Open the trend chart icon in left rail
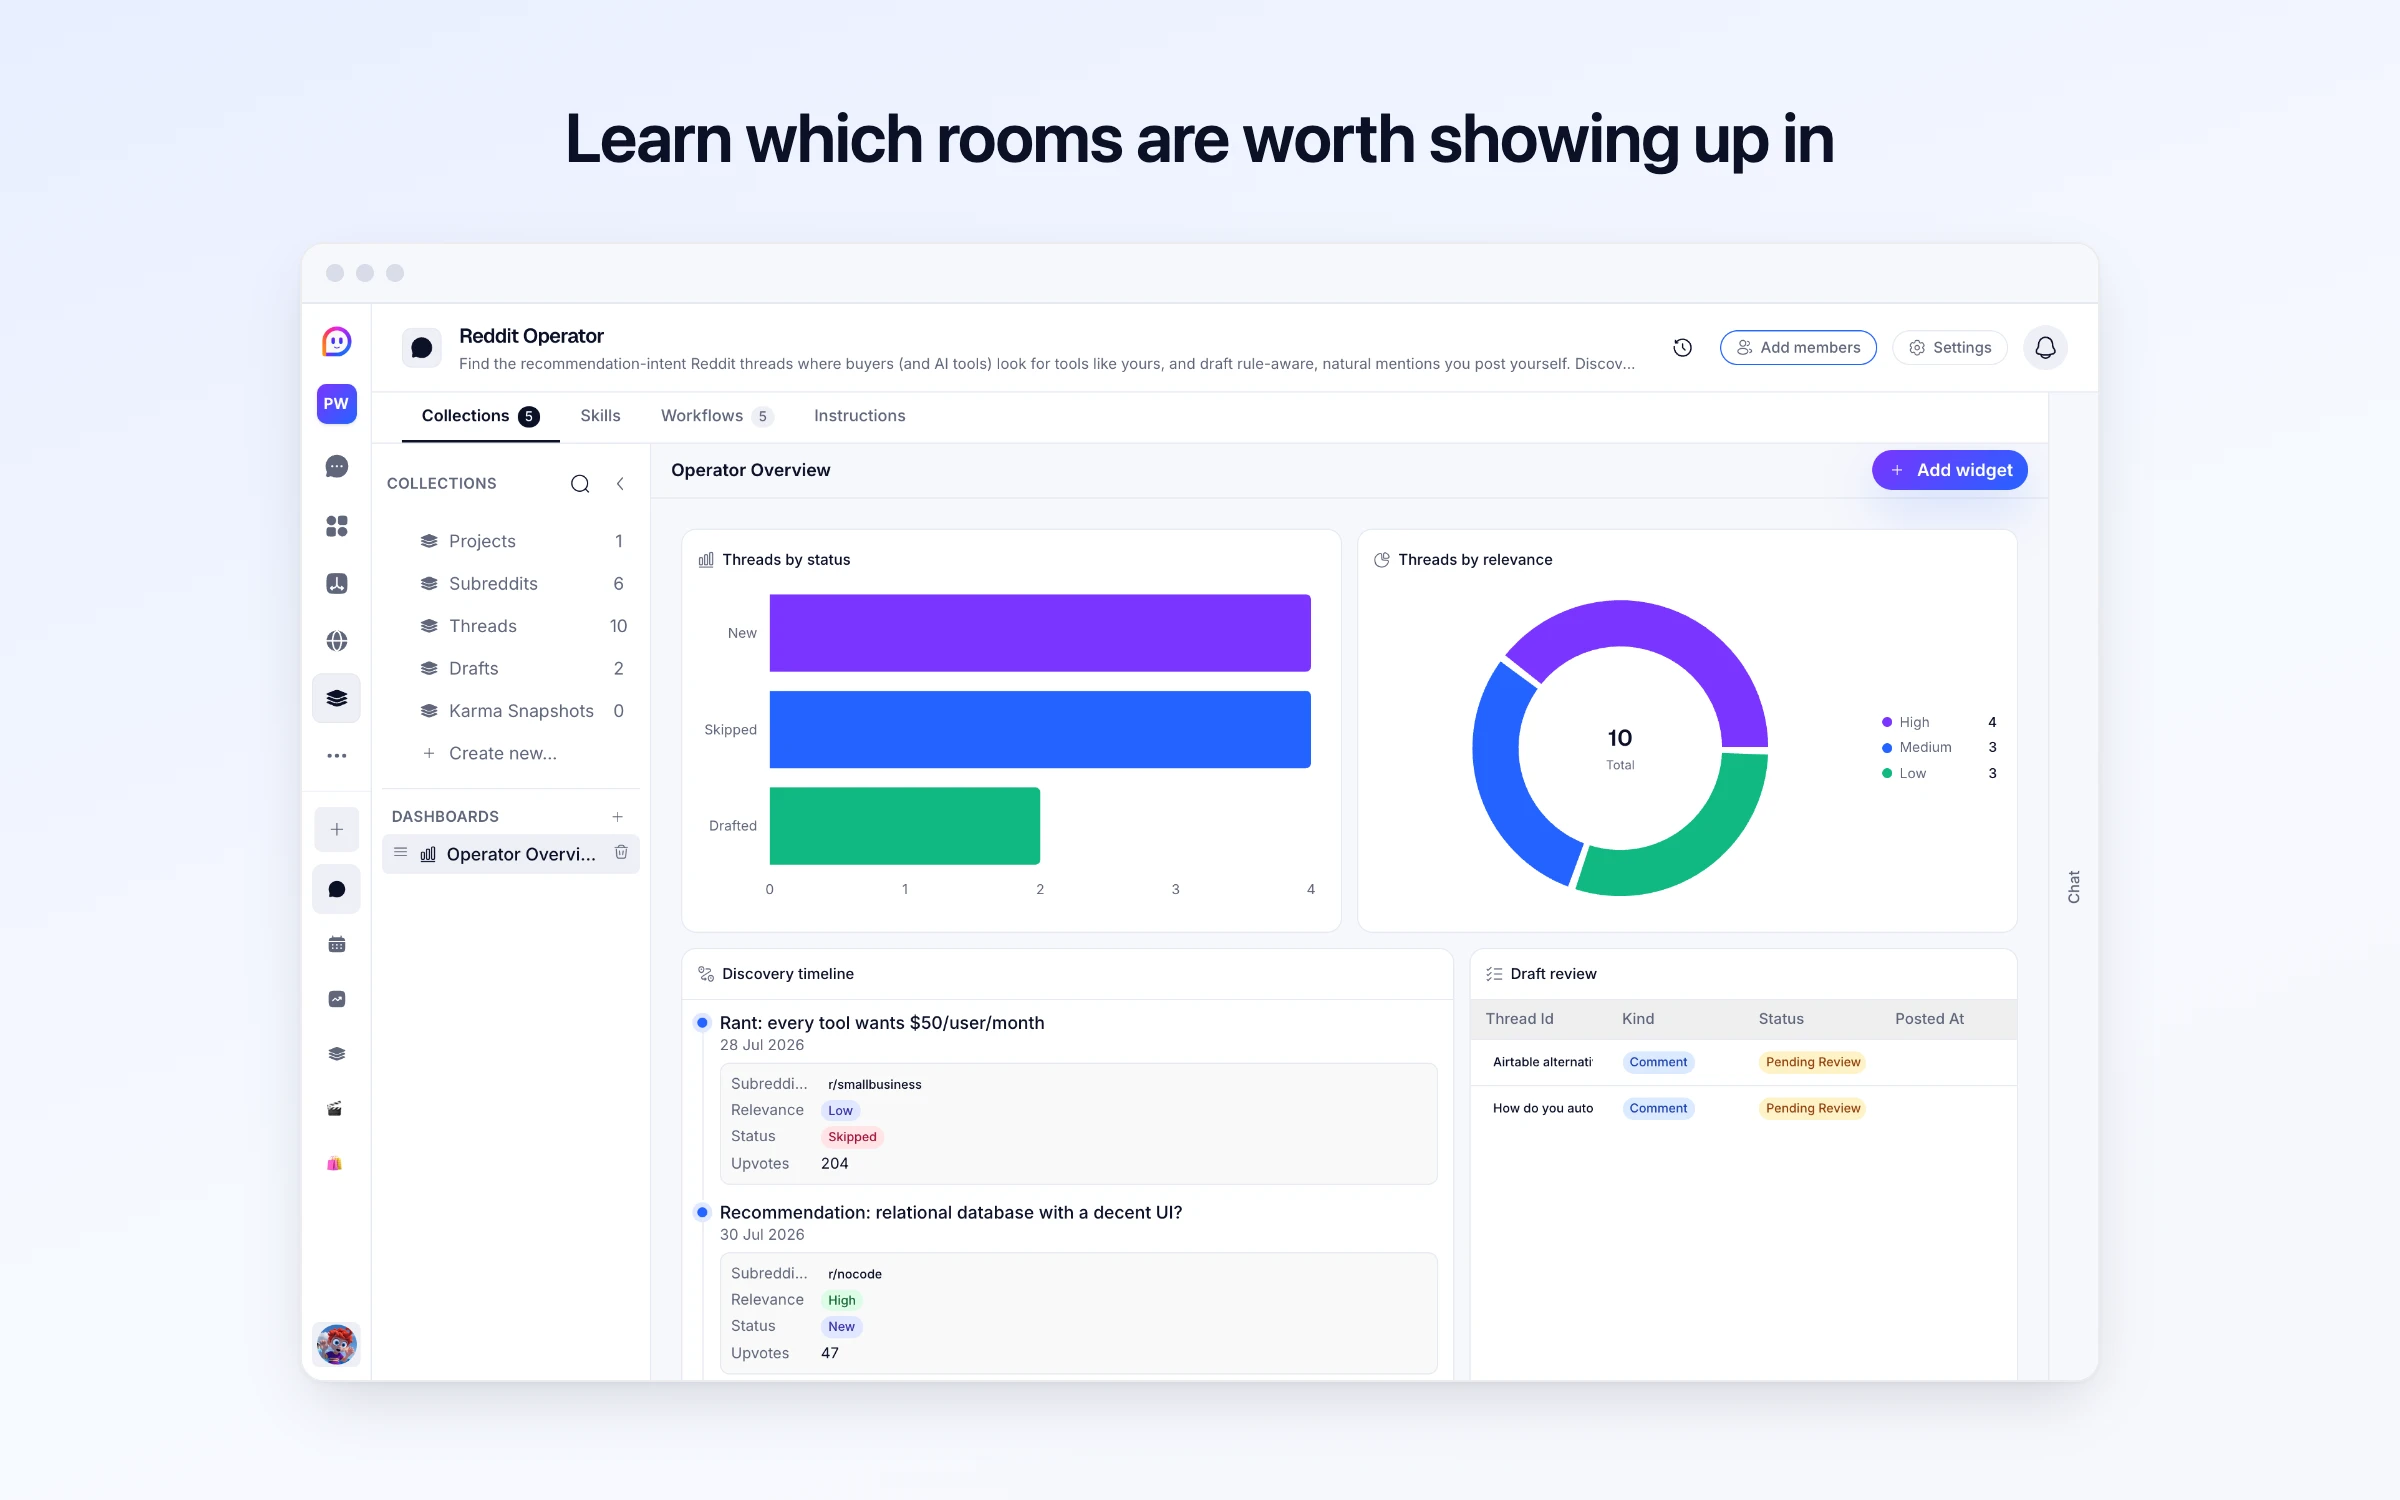This screenshot has width=2400, height=1500. point(336,999)
